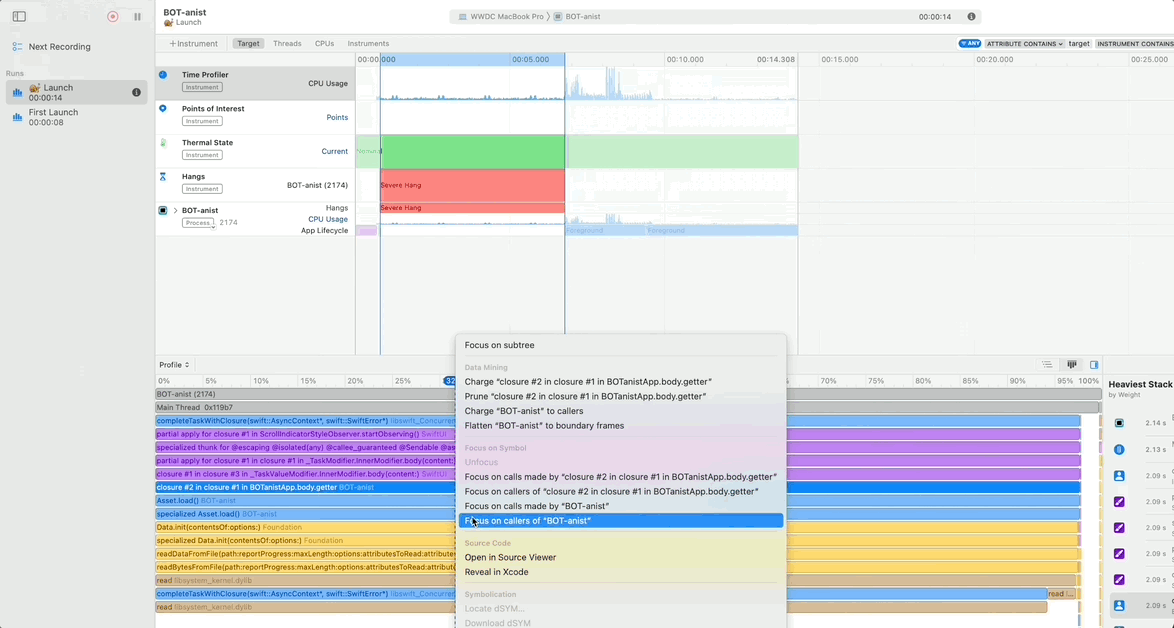Click the 00:10.000 mark on time ruler
1174x628 pixels.
point(685,59)
